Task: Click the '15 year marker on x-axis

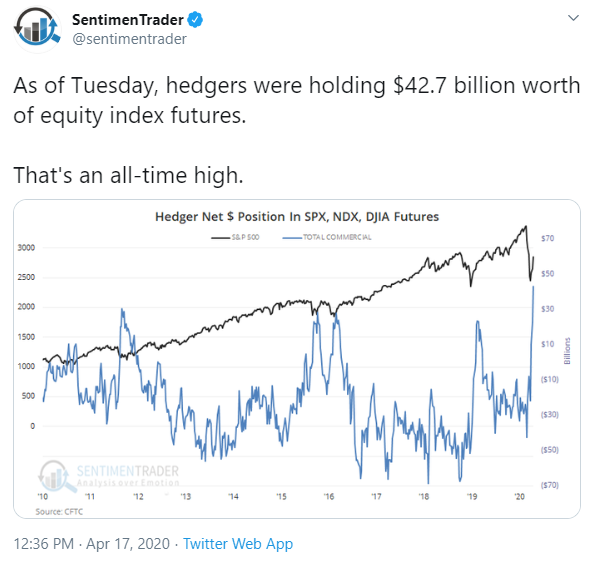Action: point(281,497)
